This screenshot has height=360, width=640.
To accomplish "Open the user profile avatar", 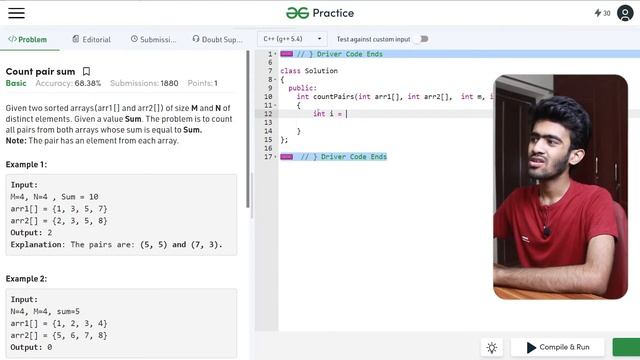I will pyautogui.click(x=625, y=13).
